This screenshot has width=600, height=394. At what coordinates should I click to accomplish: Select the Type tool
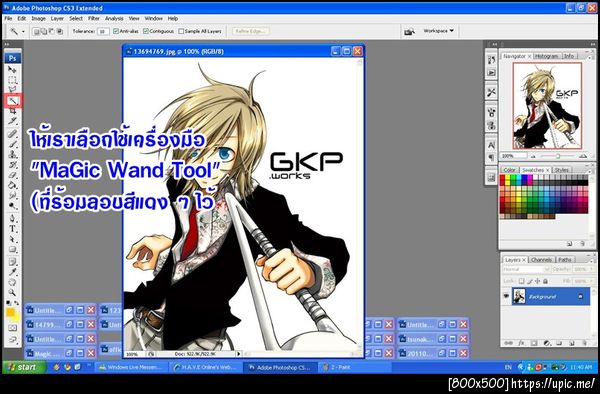(12, 229)
